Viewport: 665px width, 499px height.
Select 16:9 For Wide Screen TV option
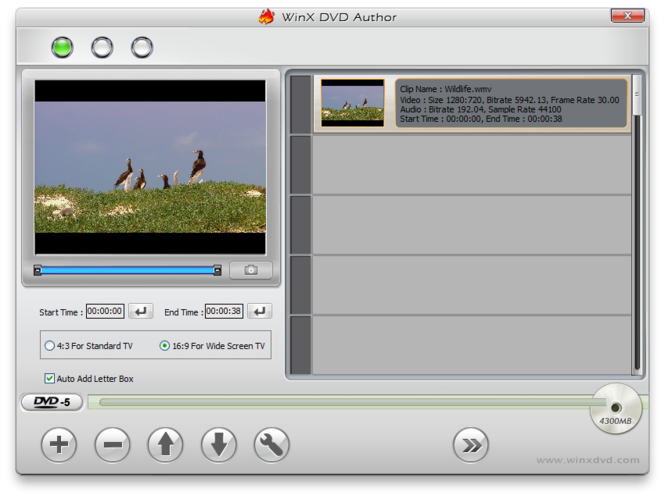212,346
